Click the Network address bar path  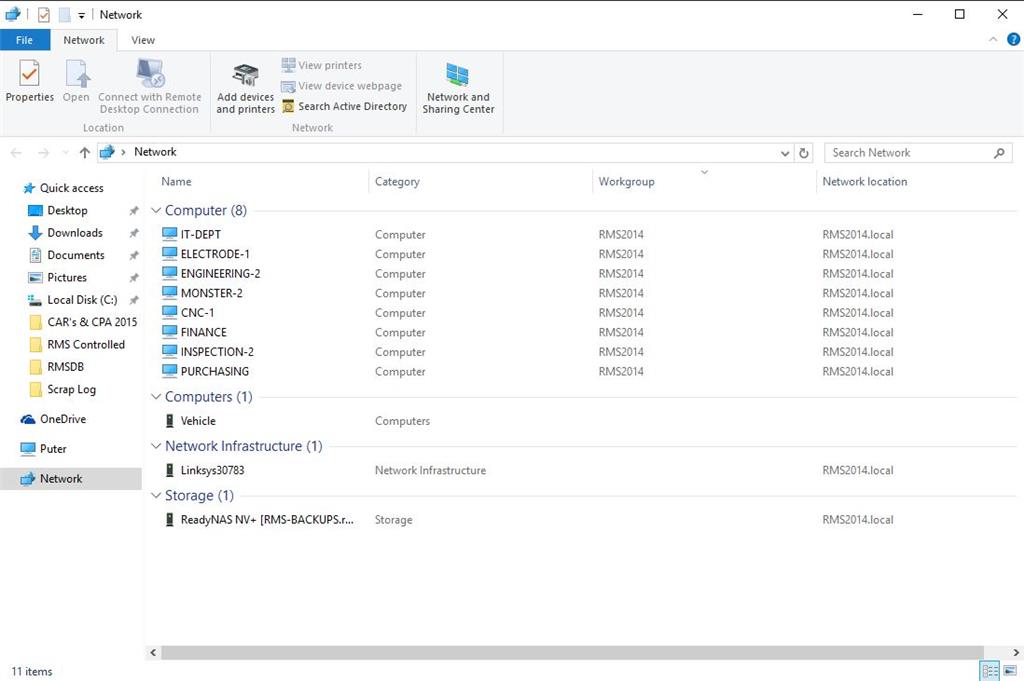(155, 152)
